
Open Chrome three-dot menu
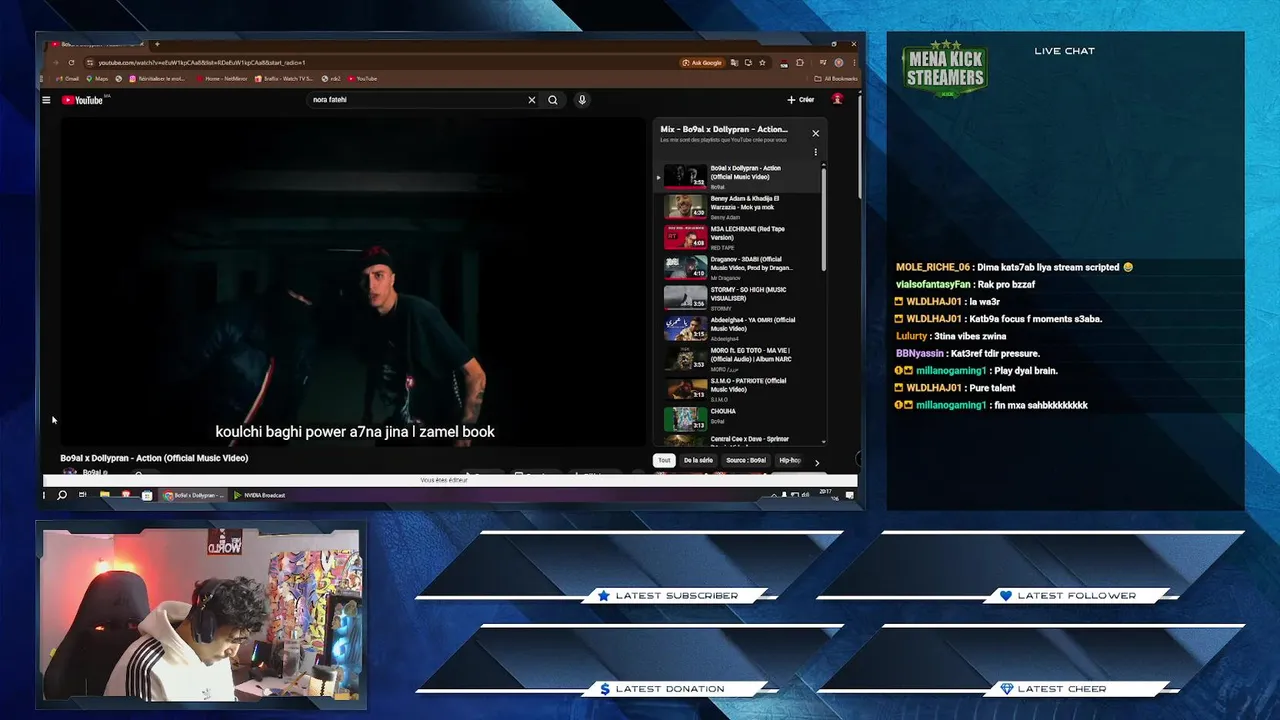pyautogui.click(x=852, y=62)
